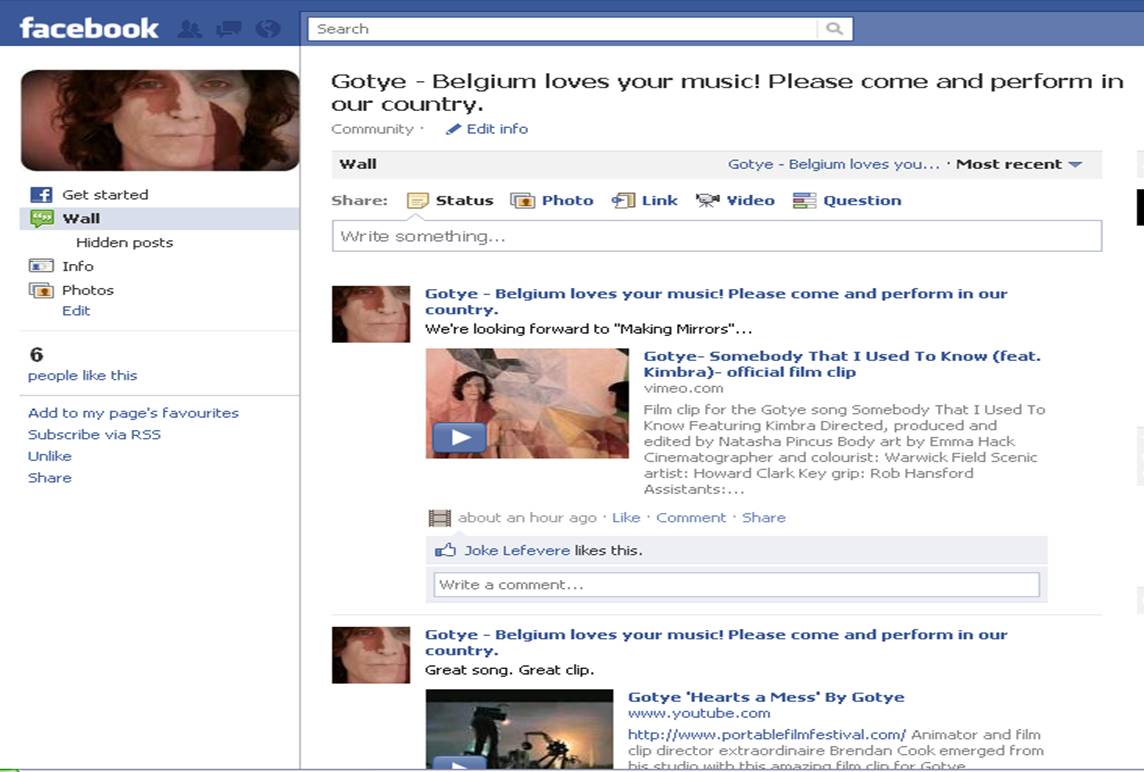Choose Status share option
This screenshot has height=772, width=1144.
tap(464, 201)
